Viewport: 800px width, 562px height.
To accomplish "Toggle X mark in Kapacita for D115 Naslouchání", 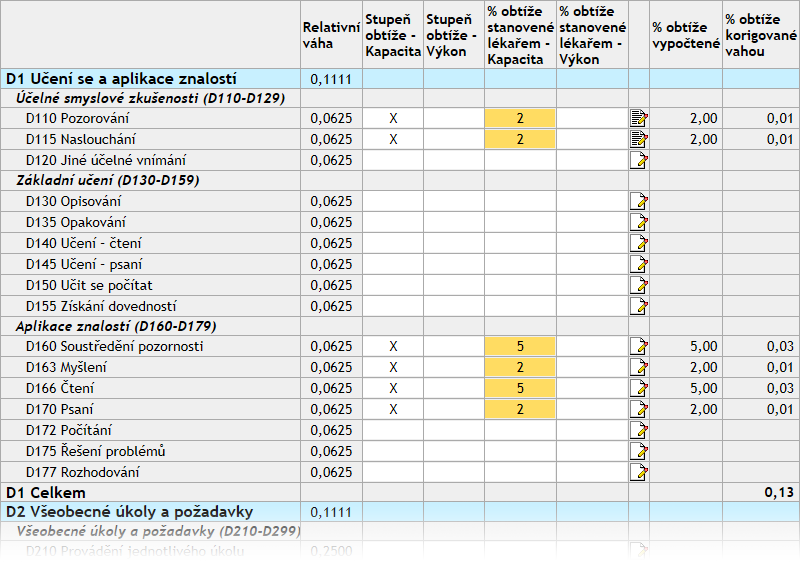I will point(393,139).
